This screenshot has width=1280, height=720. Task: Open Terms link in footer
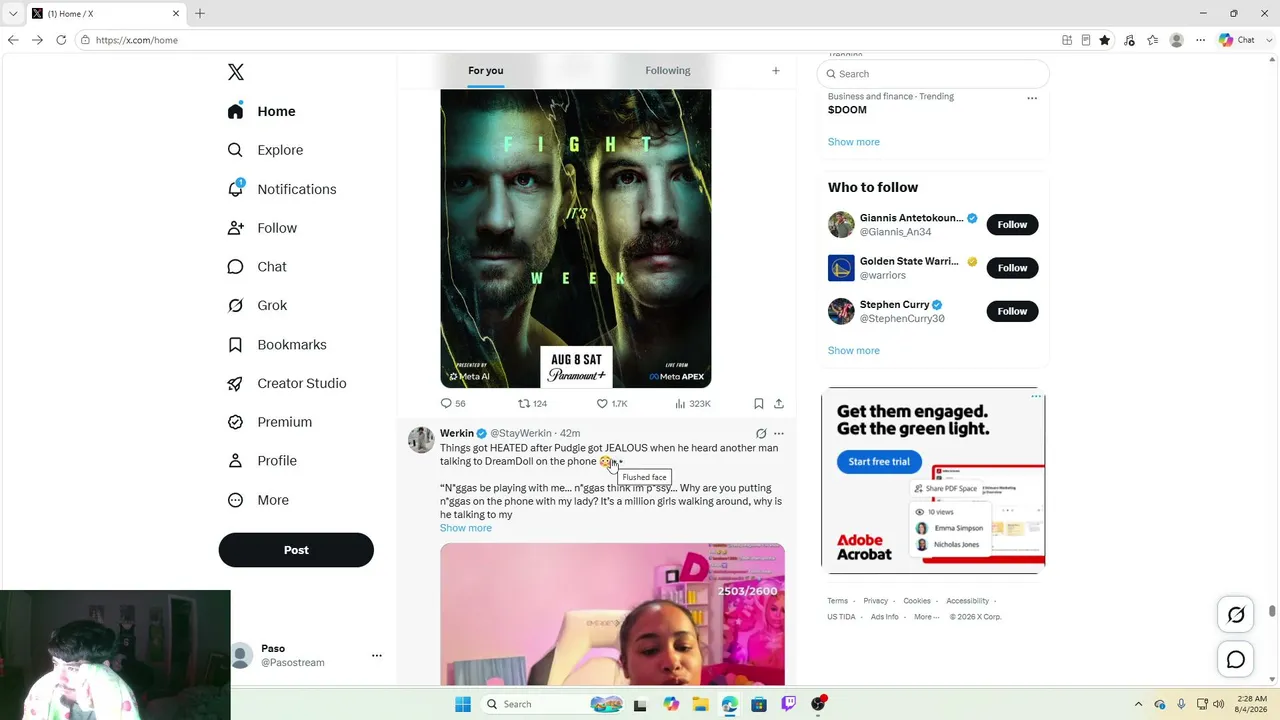(838, 601)
